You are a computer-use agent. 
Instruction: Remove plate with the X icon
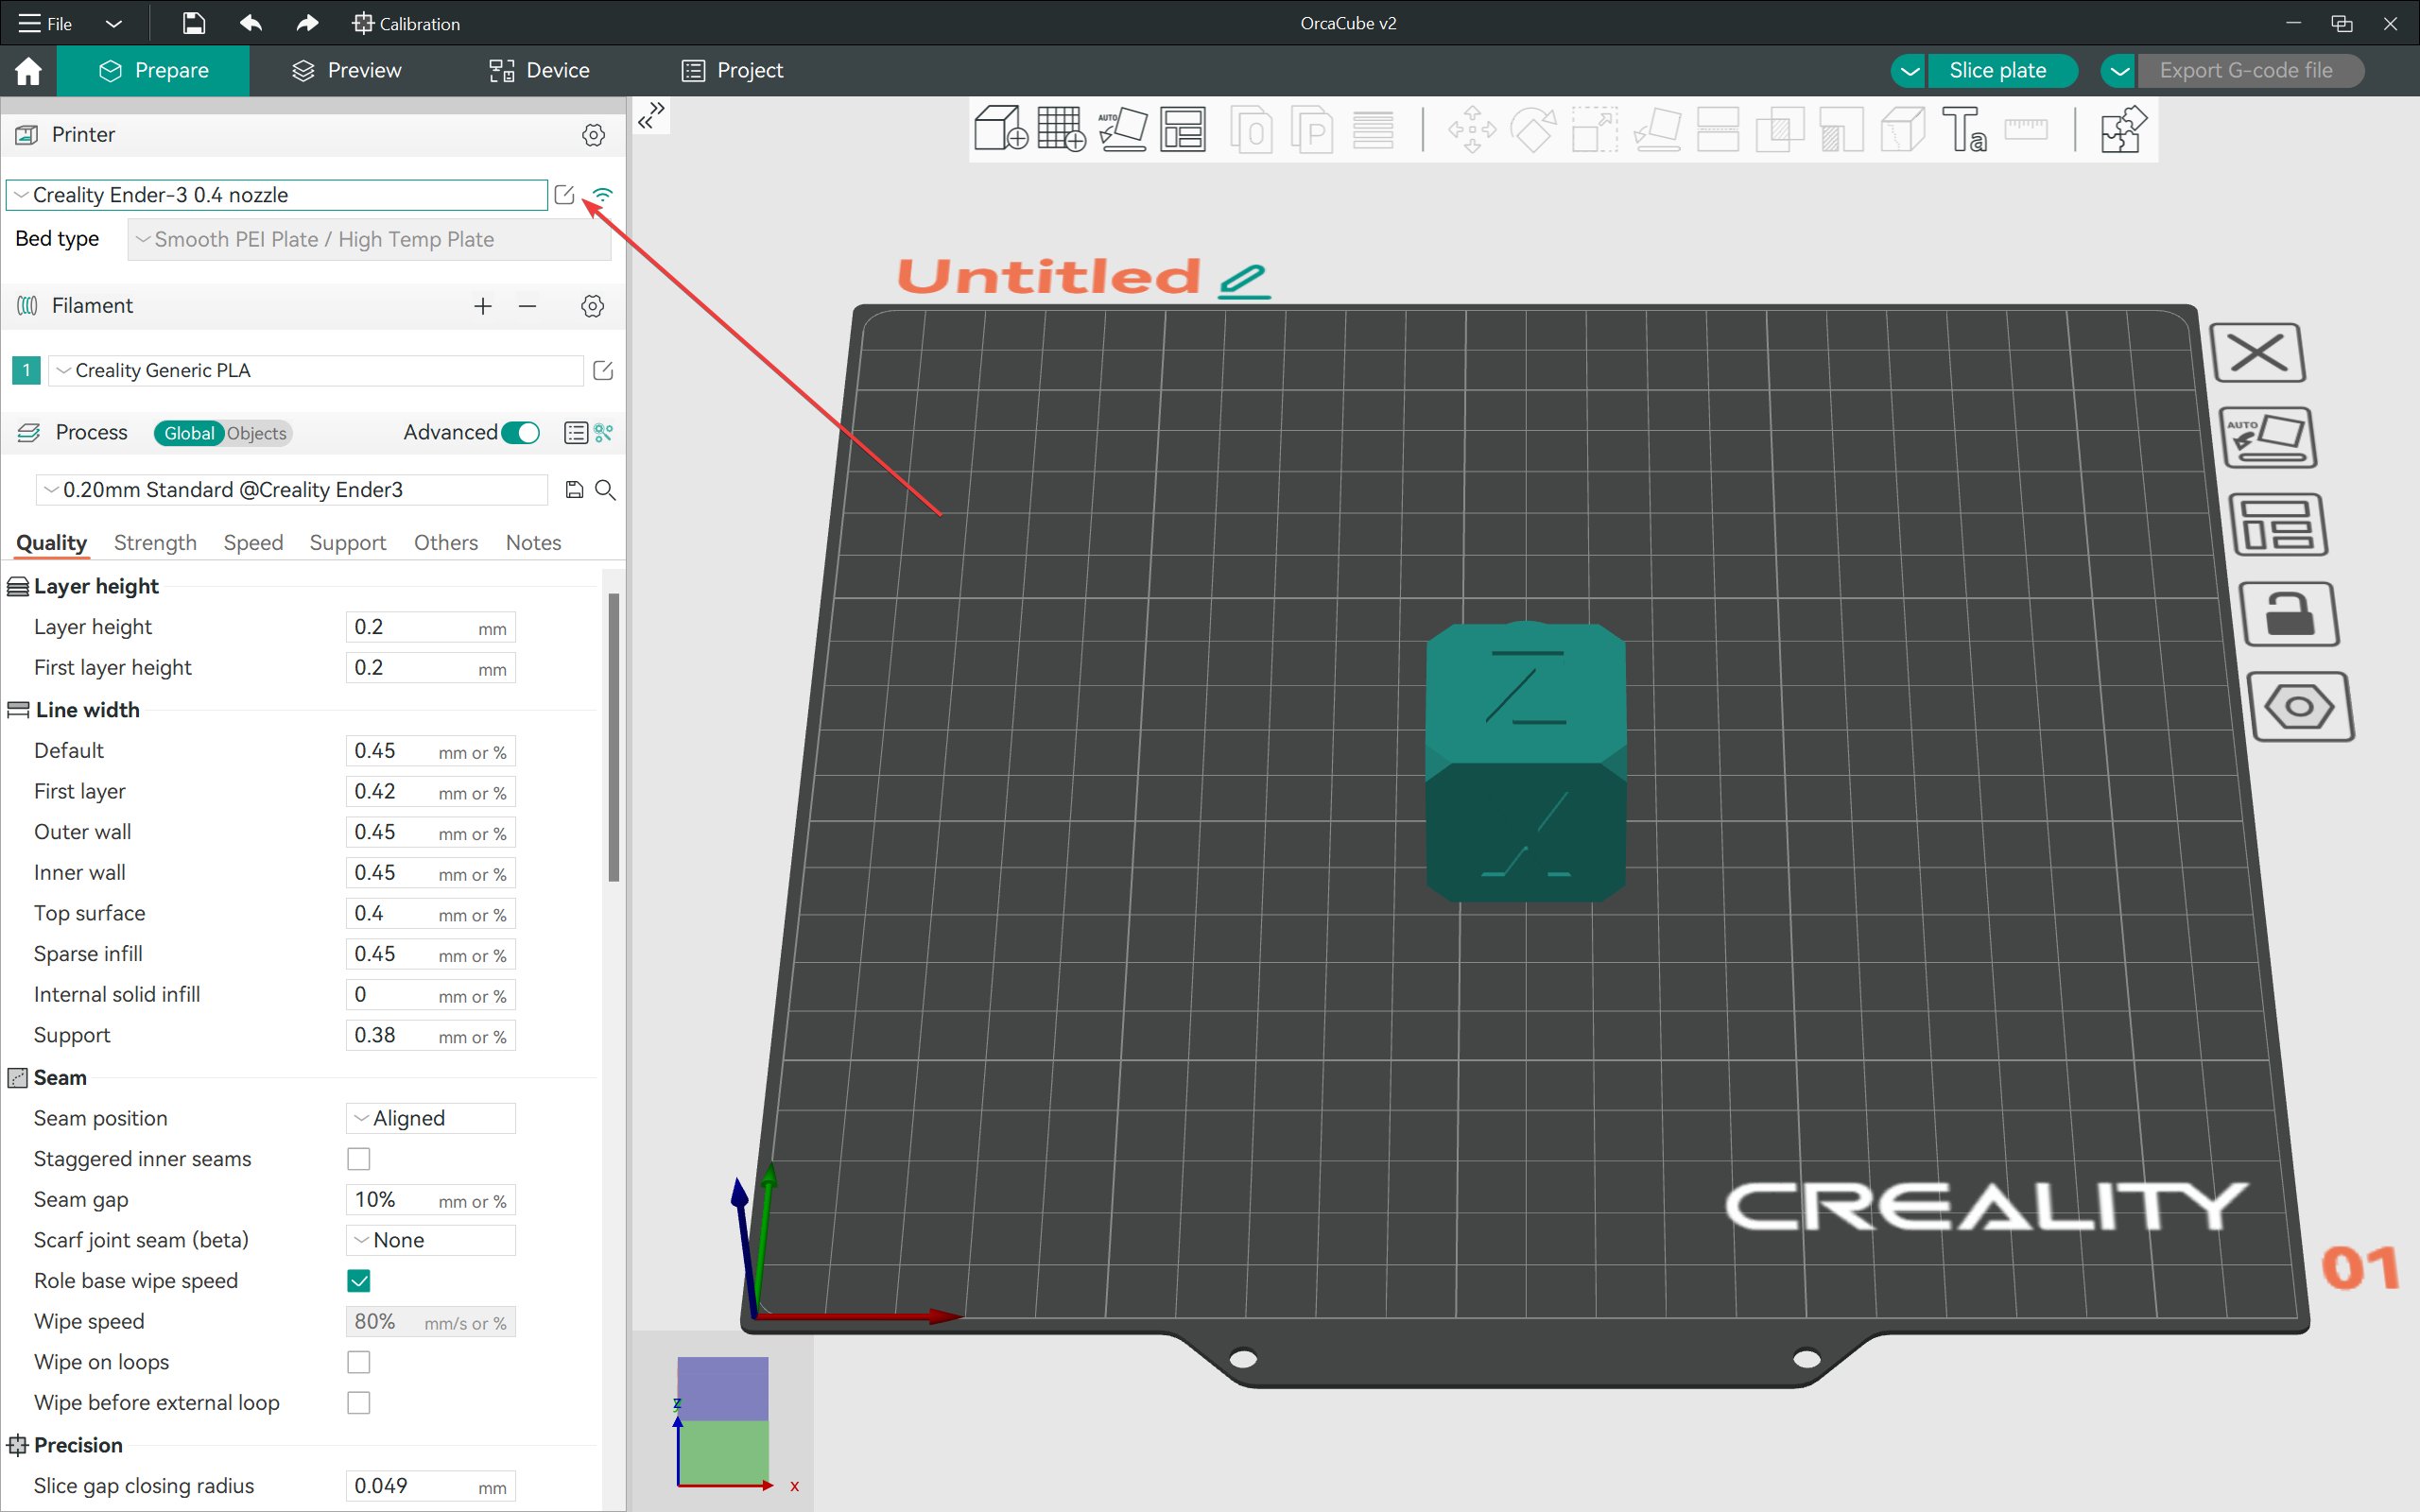click(x=2258, y=353)
